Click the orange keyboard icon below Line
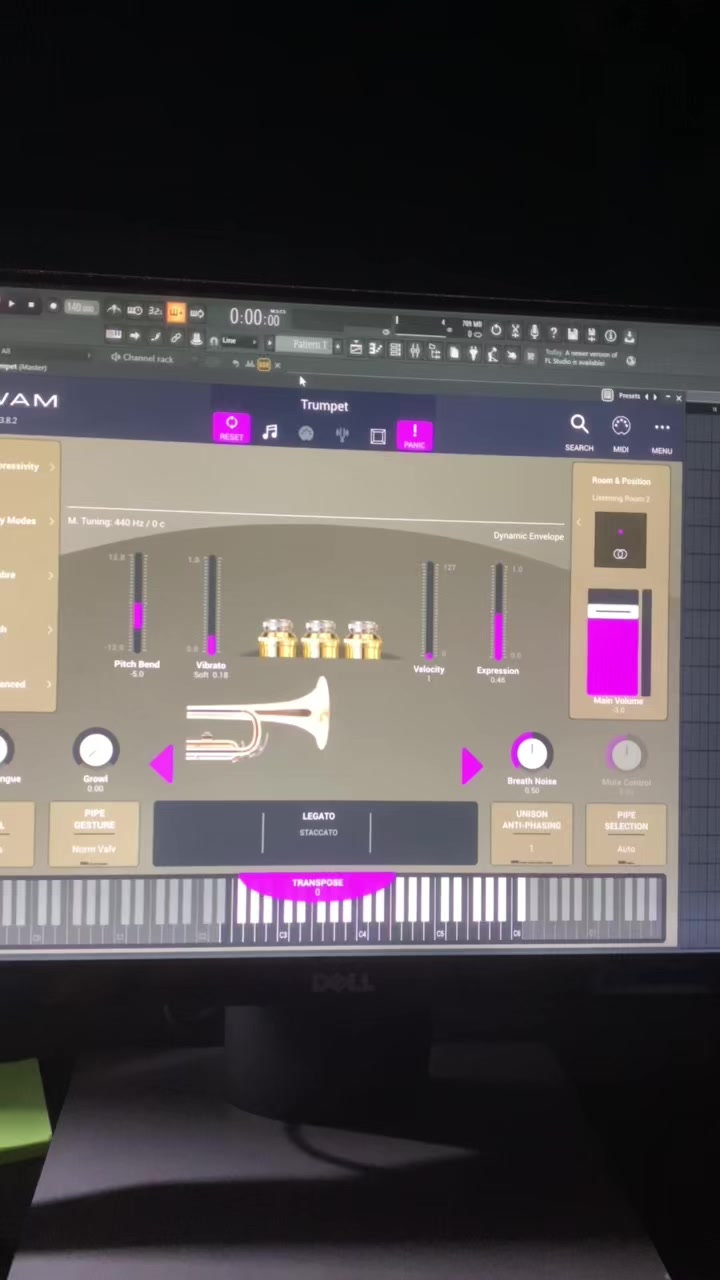The width and height of the screenshot is (720, 1280). point(263,365)
